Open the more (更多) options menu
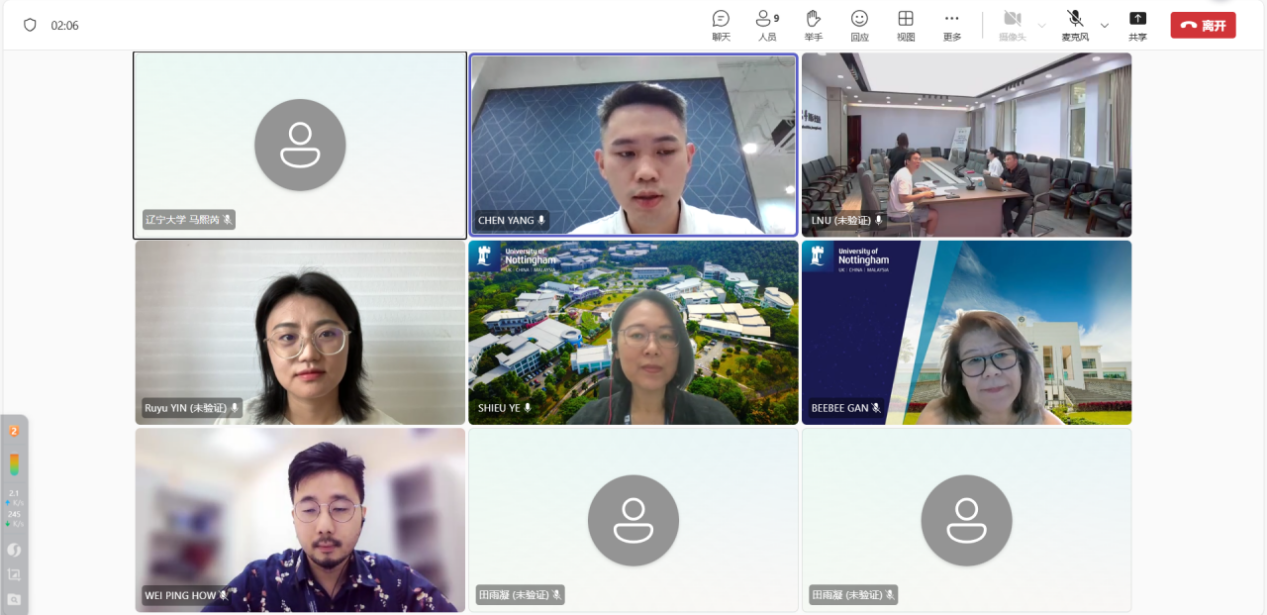Image resolution: width=1267 pixels, height=615 pixels. 951,25
